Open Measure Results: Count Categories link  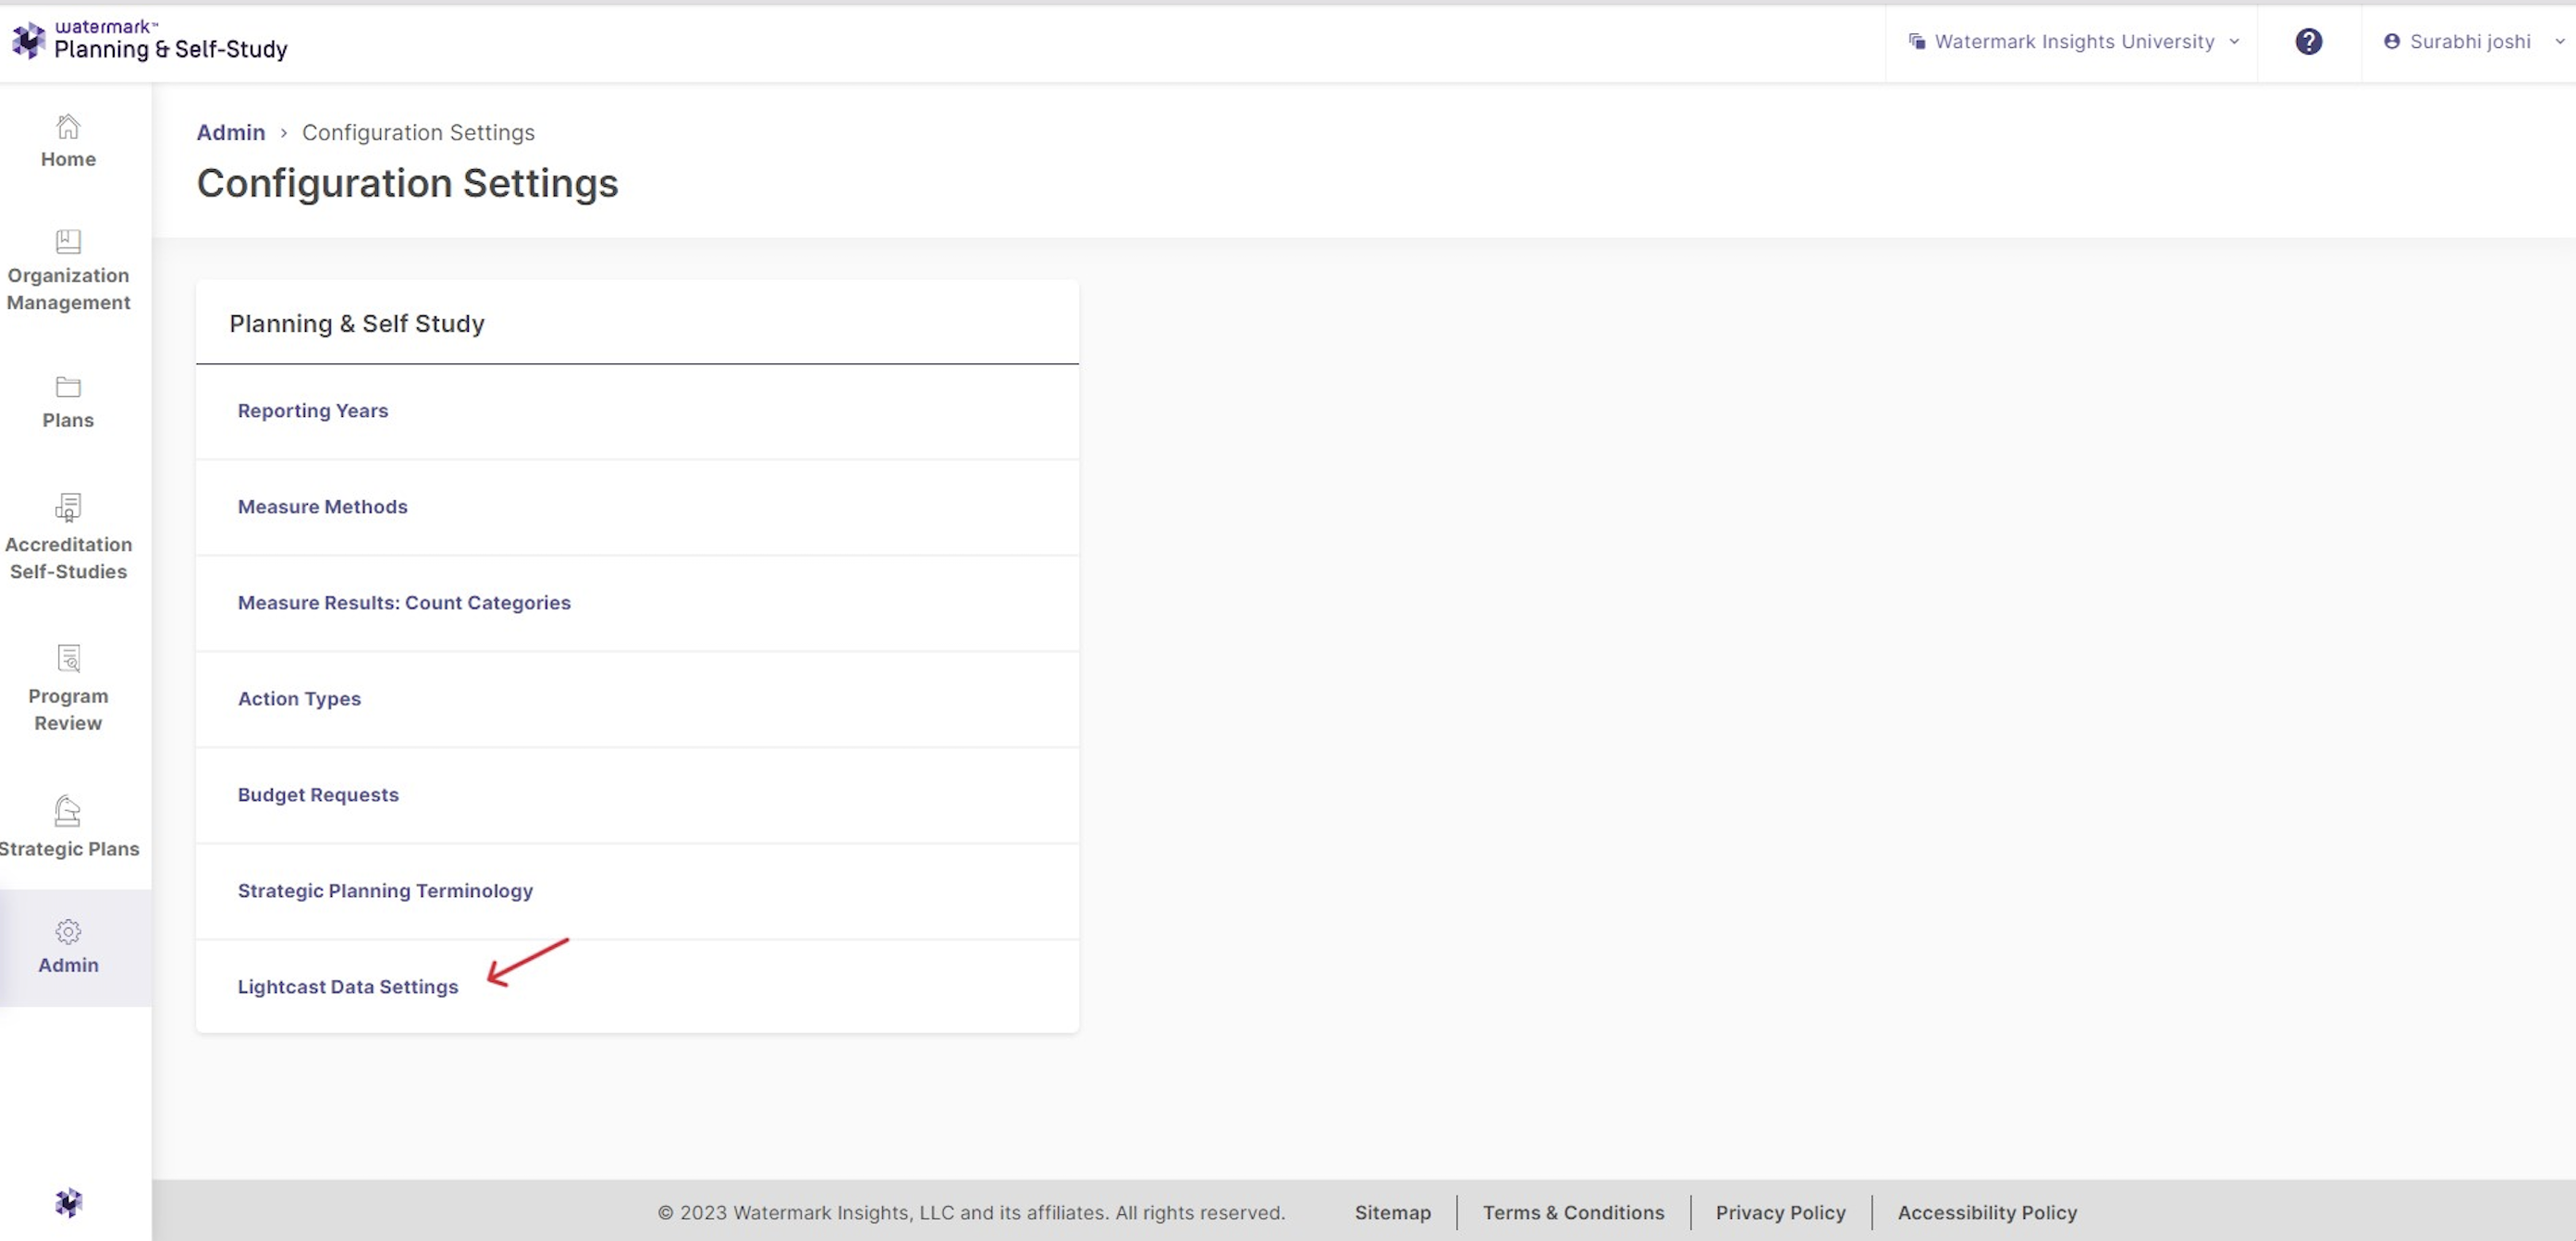[x=404, y=602]
